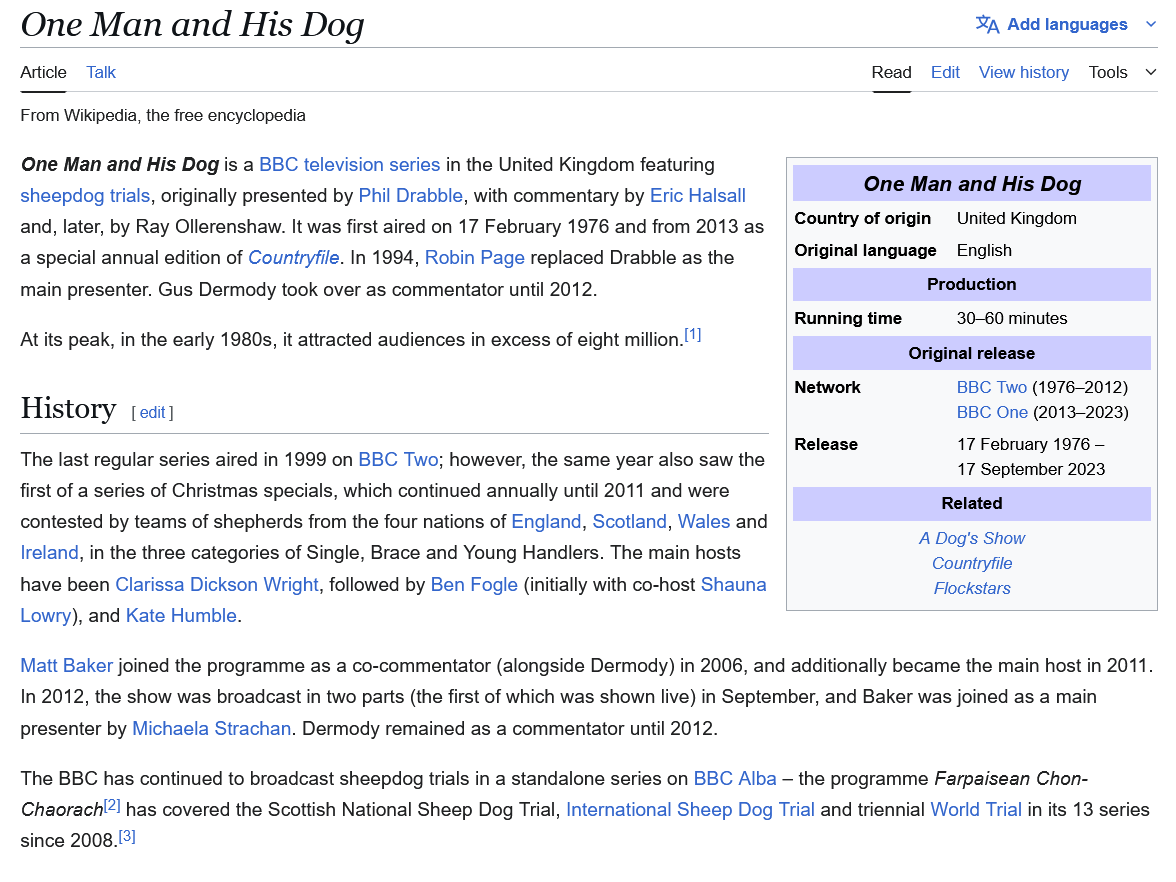The image size is (1176, 882).
Task: Open BBC Two link in infobox Network row
Action: (x=992, y=388)
